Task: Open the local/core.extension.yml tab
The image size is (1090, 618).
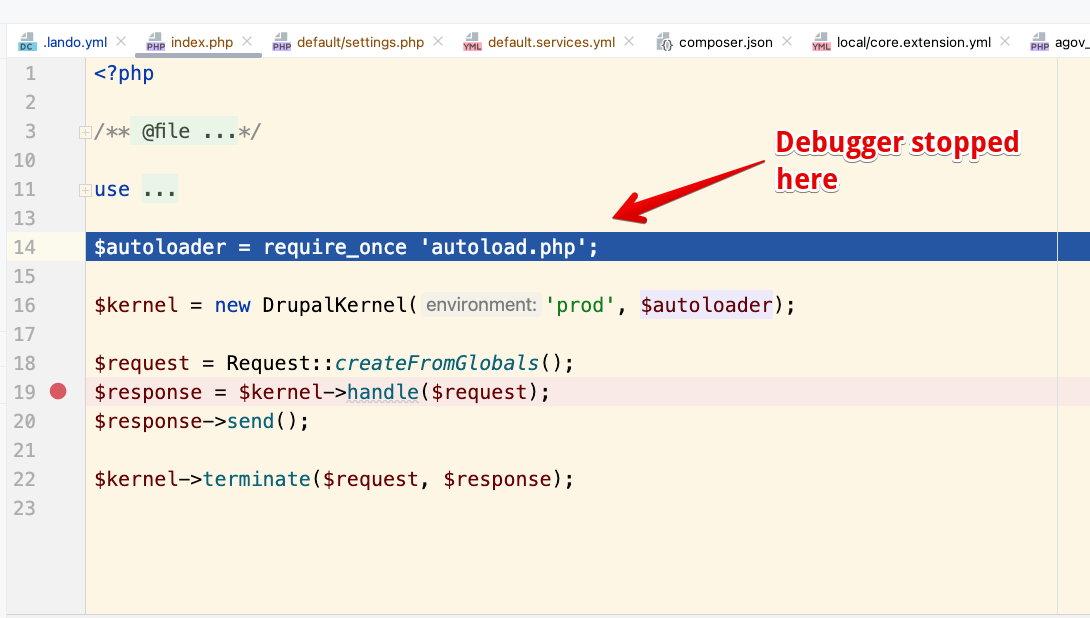Action: point(913,42)
